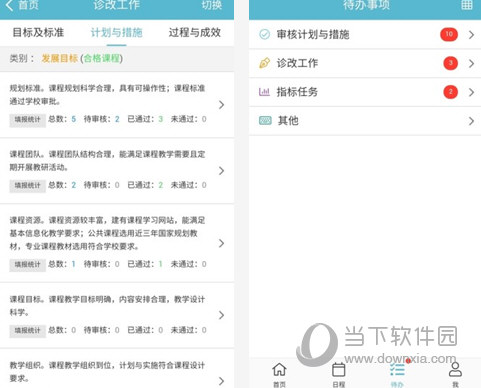The width and height of the screenshot is (481, 388).
Task: Expand 审核计划与措施 chevron
Action: pyautogui.click(x=471, y=34)
